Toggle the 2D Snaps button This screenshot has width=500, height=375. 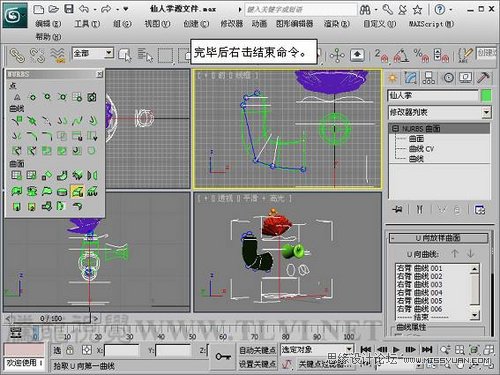tap(381, 55)
